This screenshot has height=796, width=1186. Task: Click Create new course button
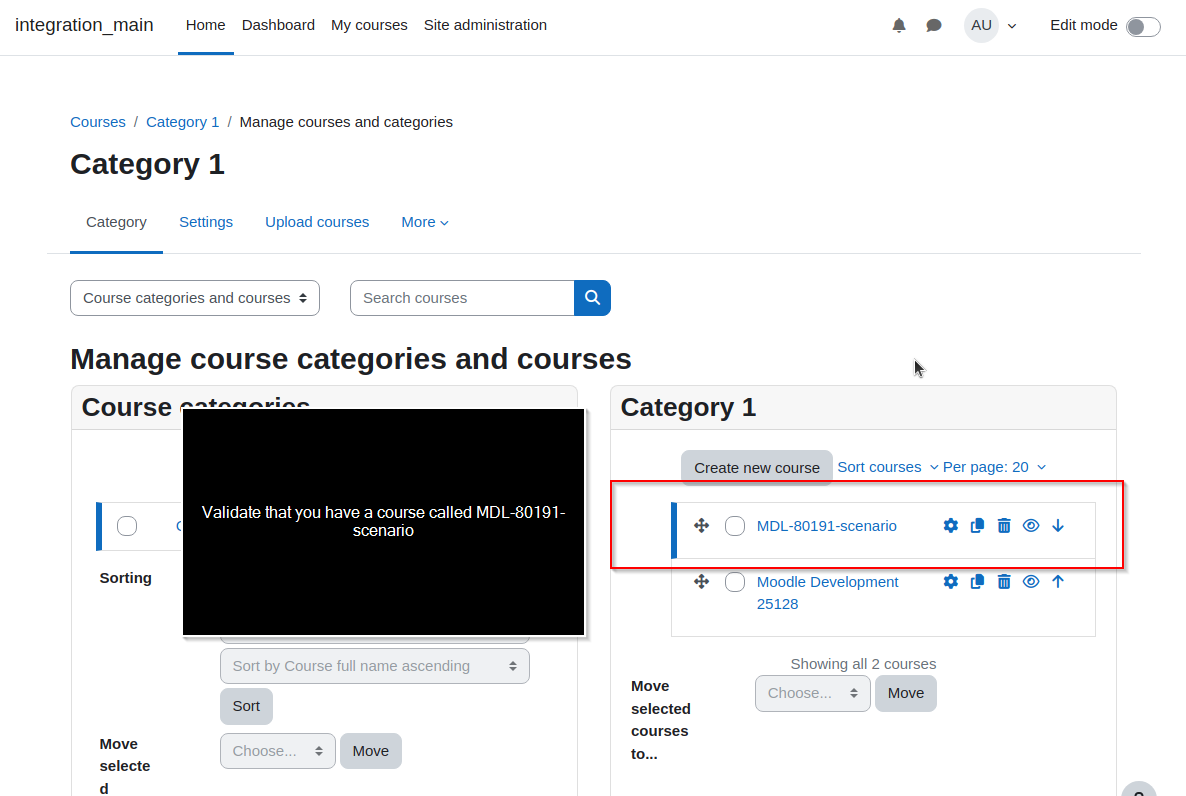coord(756,468)
